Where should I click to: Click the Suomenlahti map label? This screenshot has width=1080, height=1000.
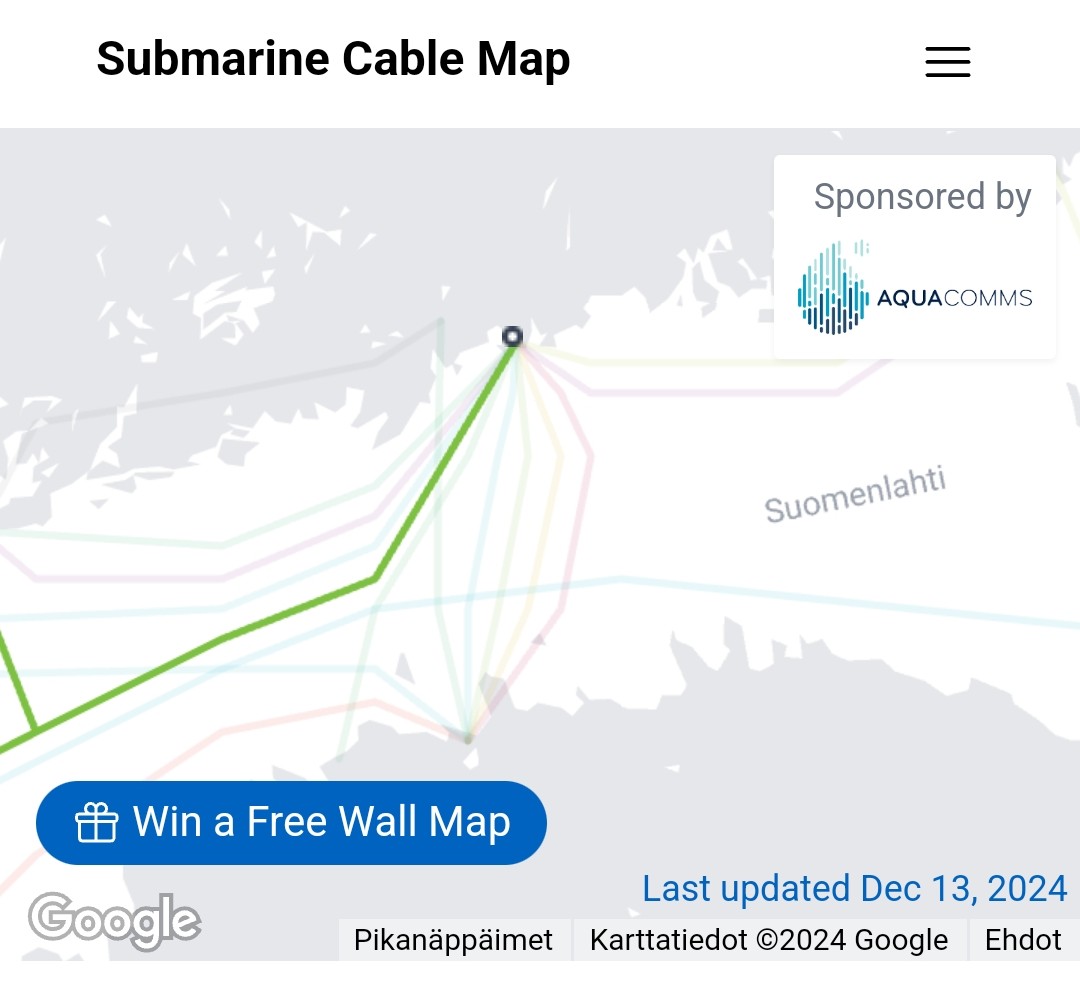point(855,496)
